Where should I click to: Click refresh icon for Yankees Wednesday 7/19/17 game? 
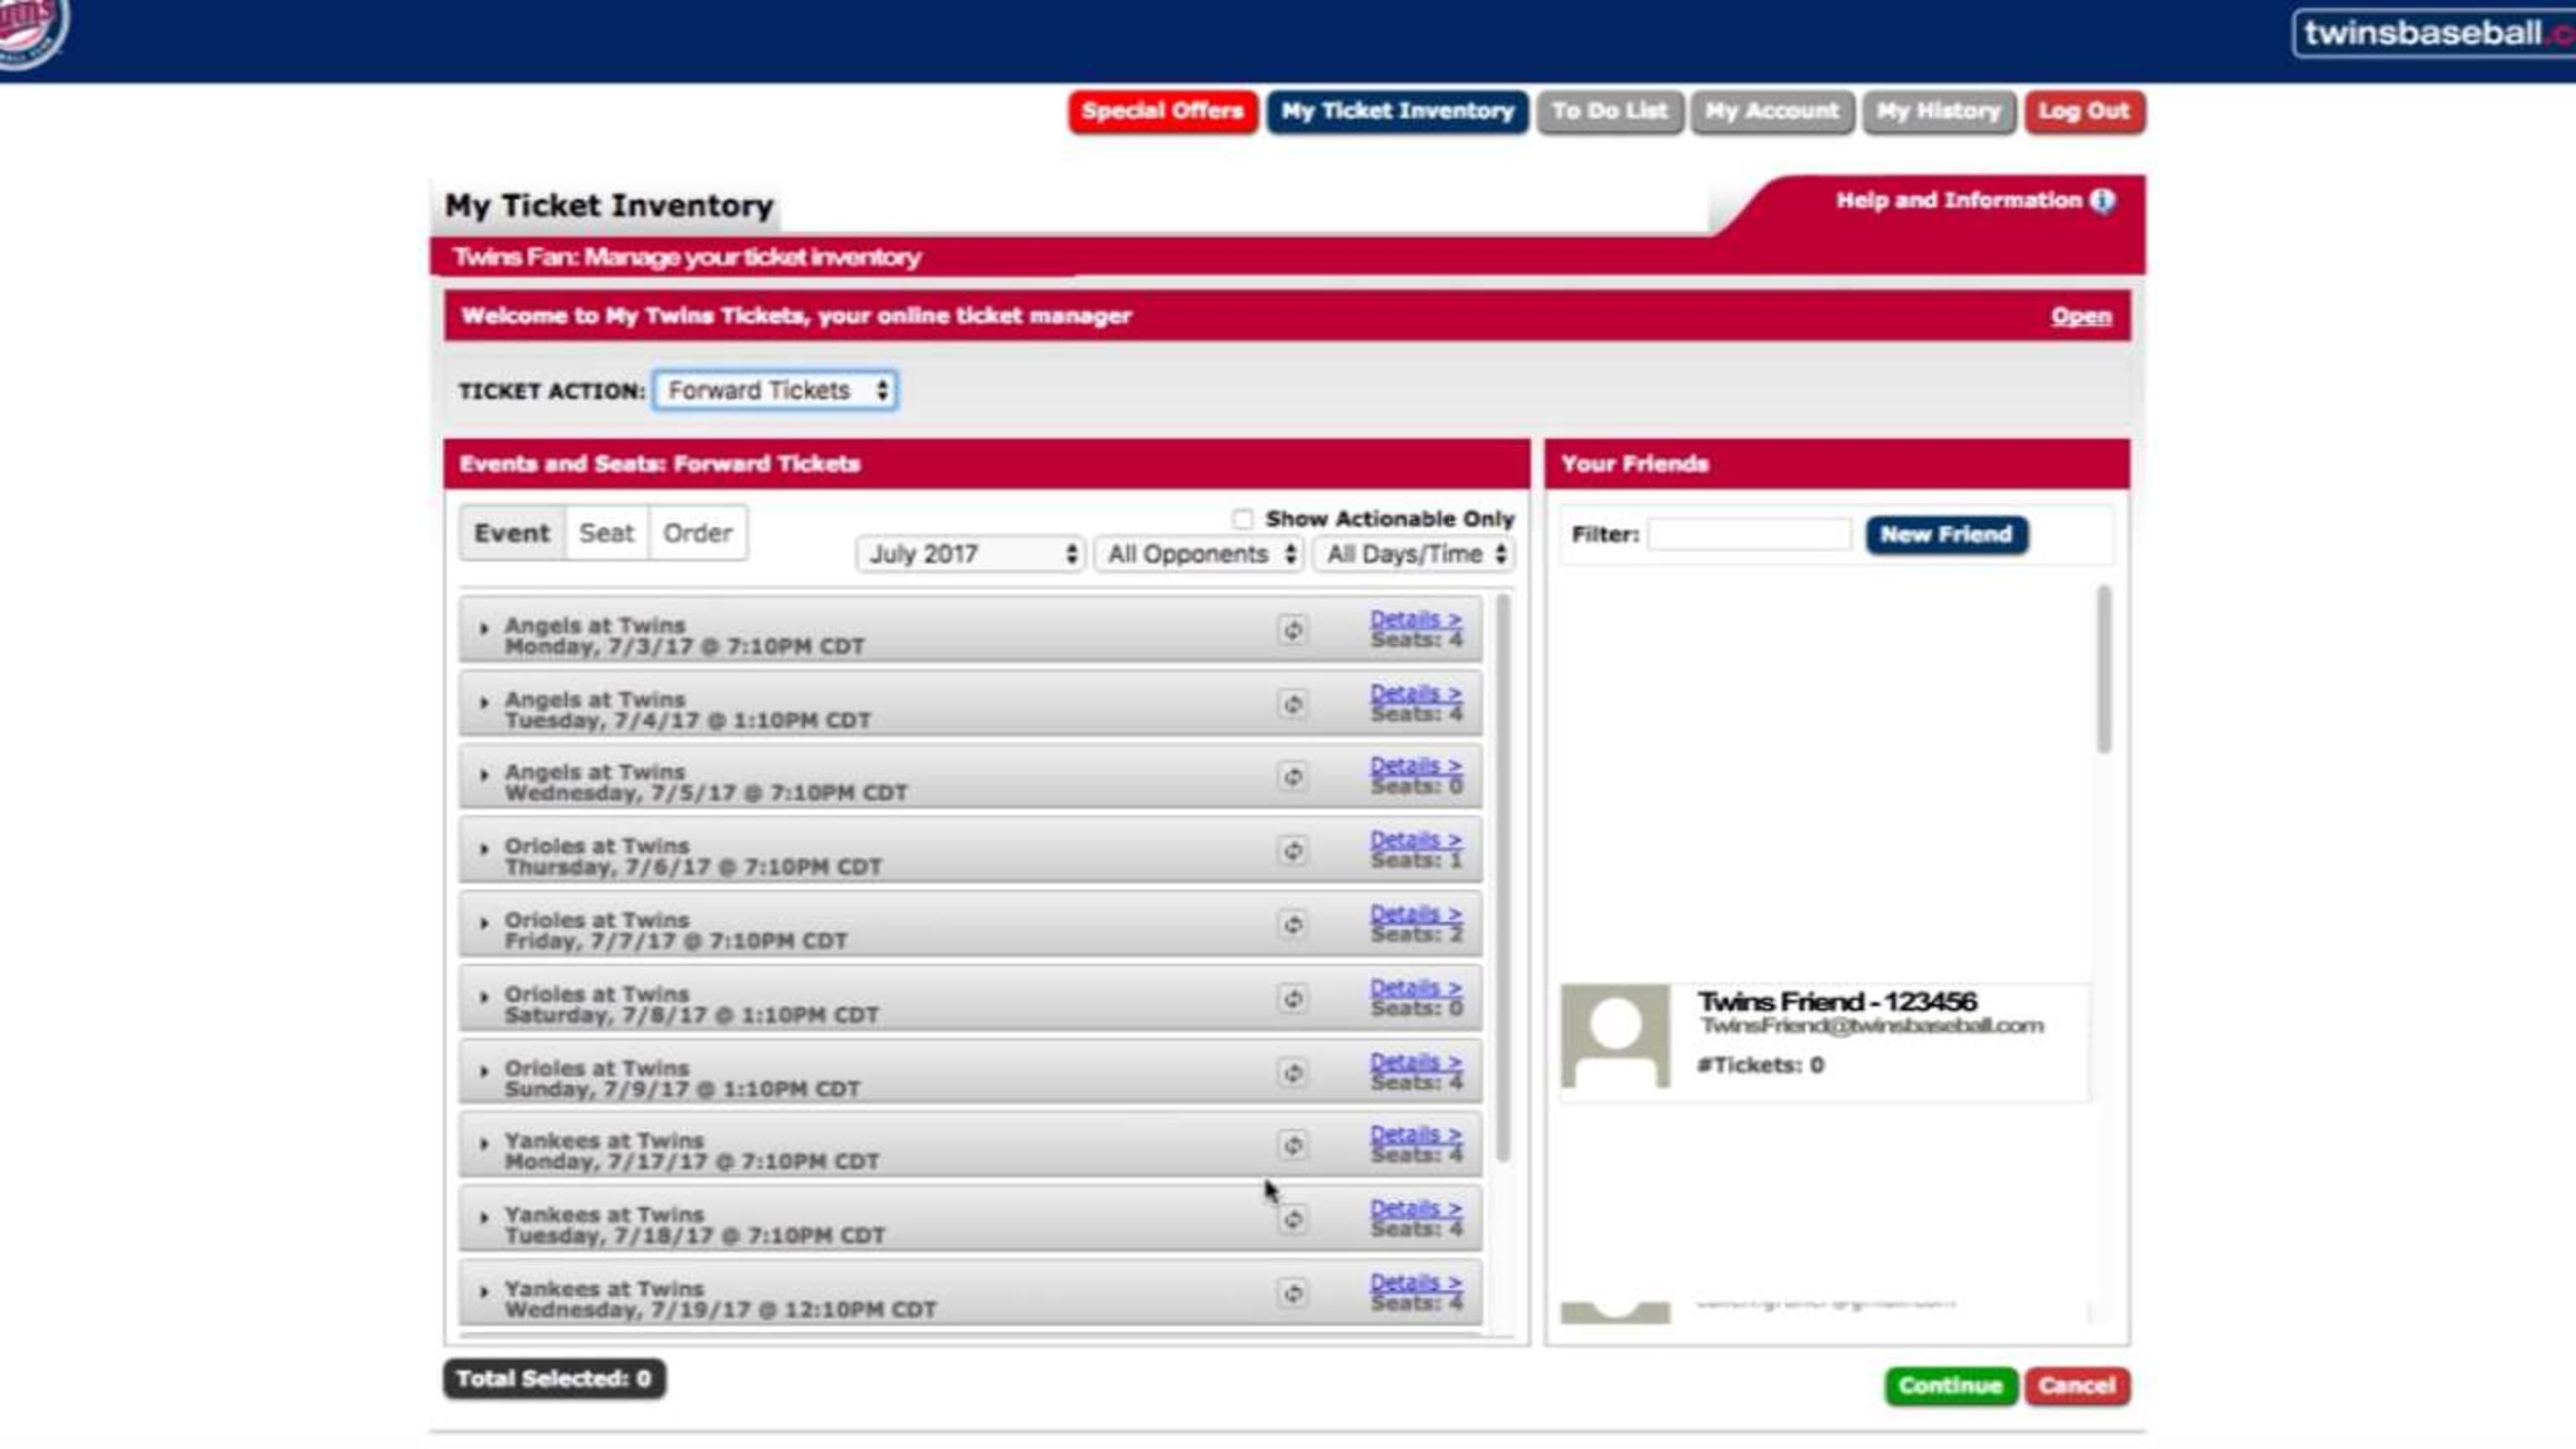(x=1292, y=1293)
